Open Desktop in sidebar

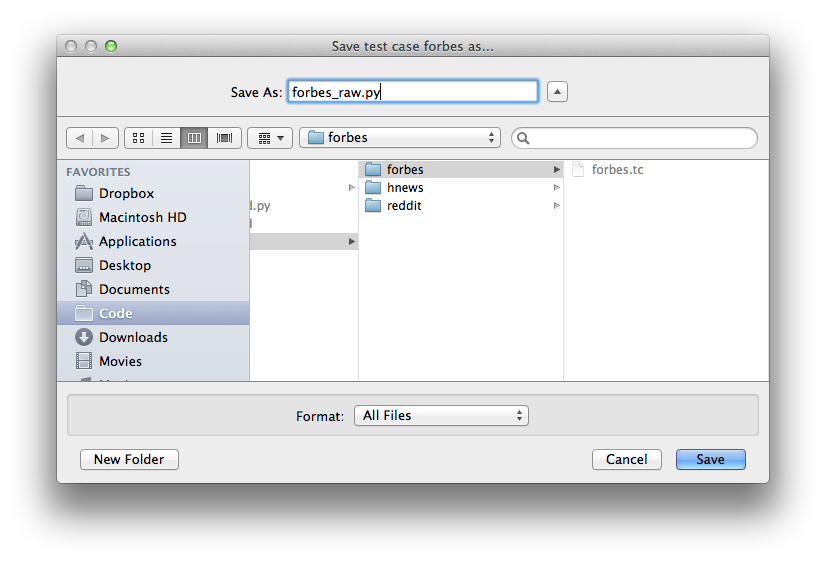tap(153, 265)
